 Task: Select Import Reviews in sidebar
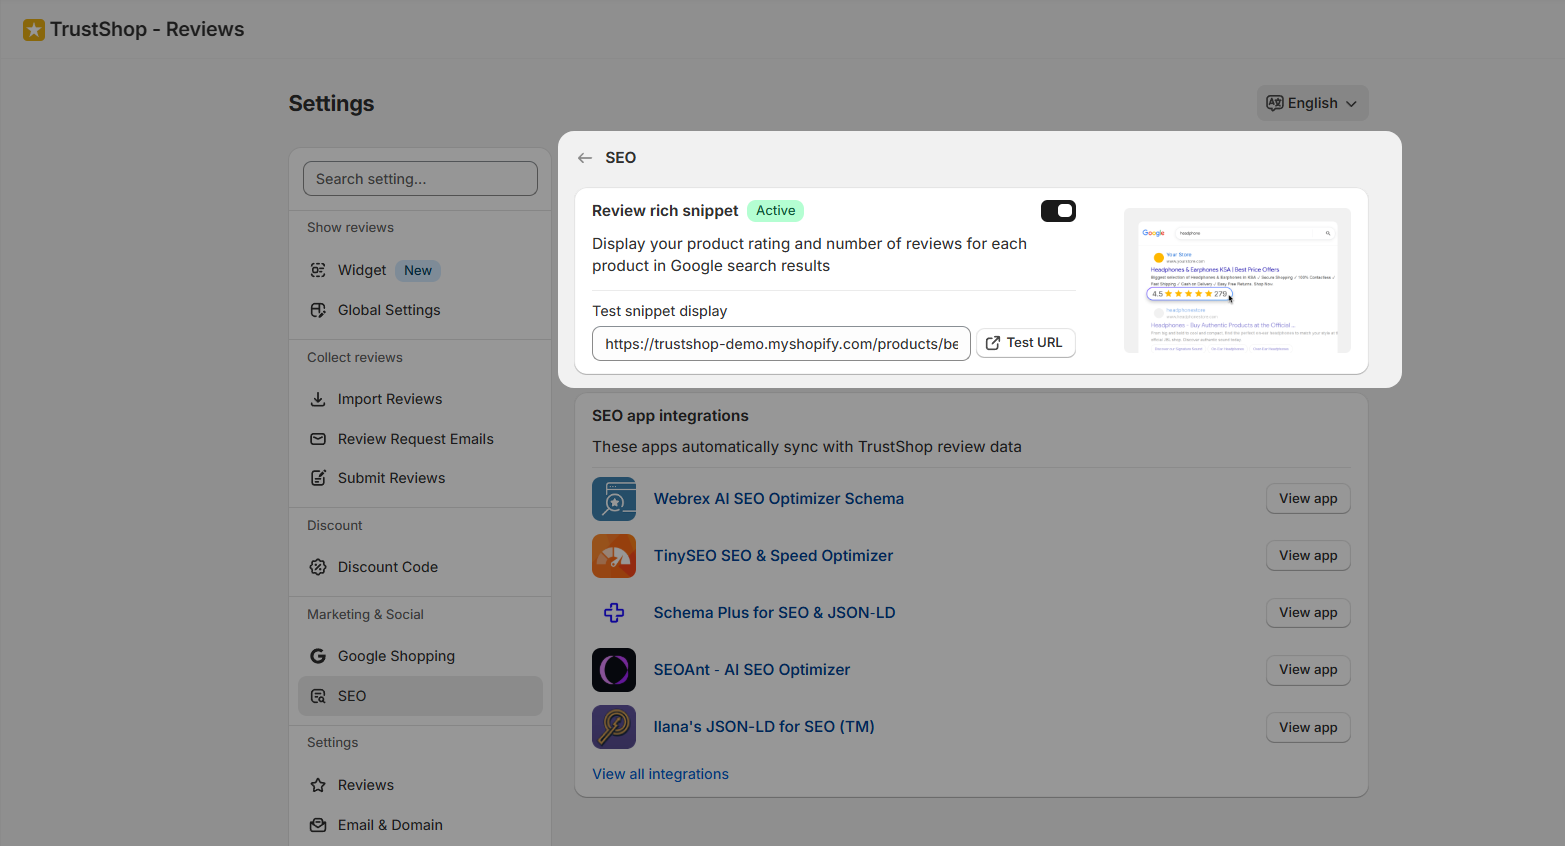[389, 399]
